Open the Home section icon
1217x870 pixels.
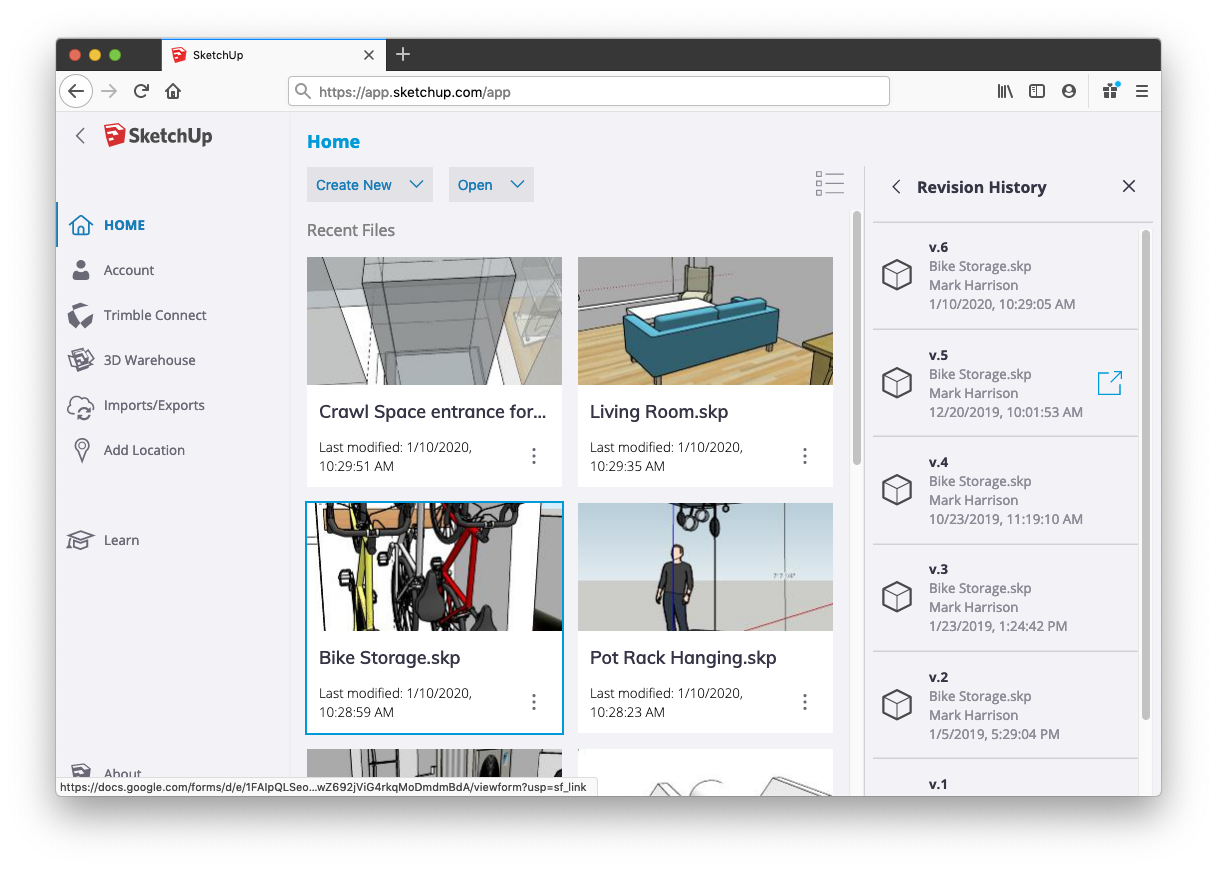click(81, 225)
